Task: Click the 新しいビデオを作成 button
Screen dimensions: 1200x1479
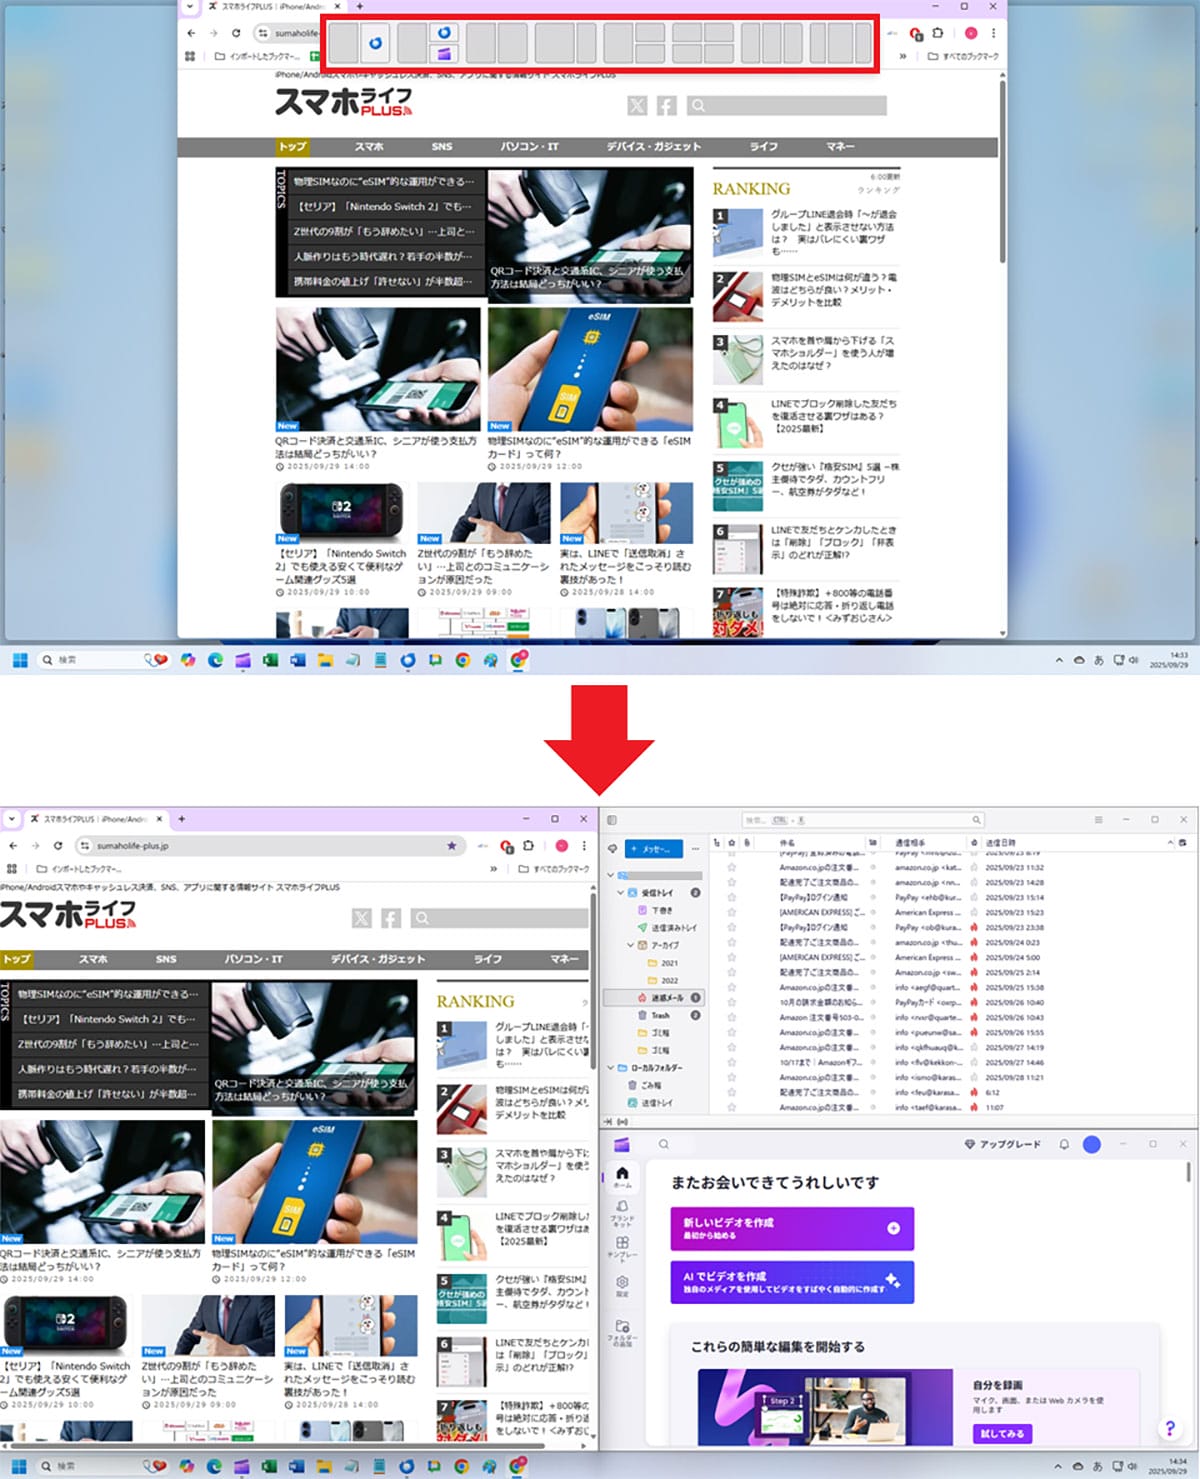Action: tap(792, 1228)
